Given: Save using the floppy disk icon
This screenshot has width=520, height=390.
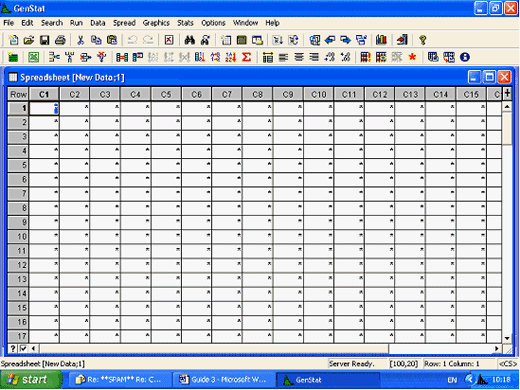Looking at the screenshot, I should tap(44, 40).
